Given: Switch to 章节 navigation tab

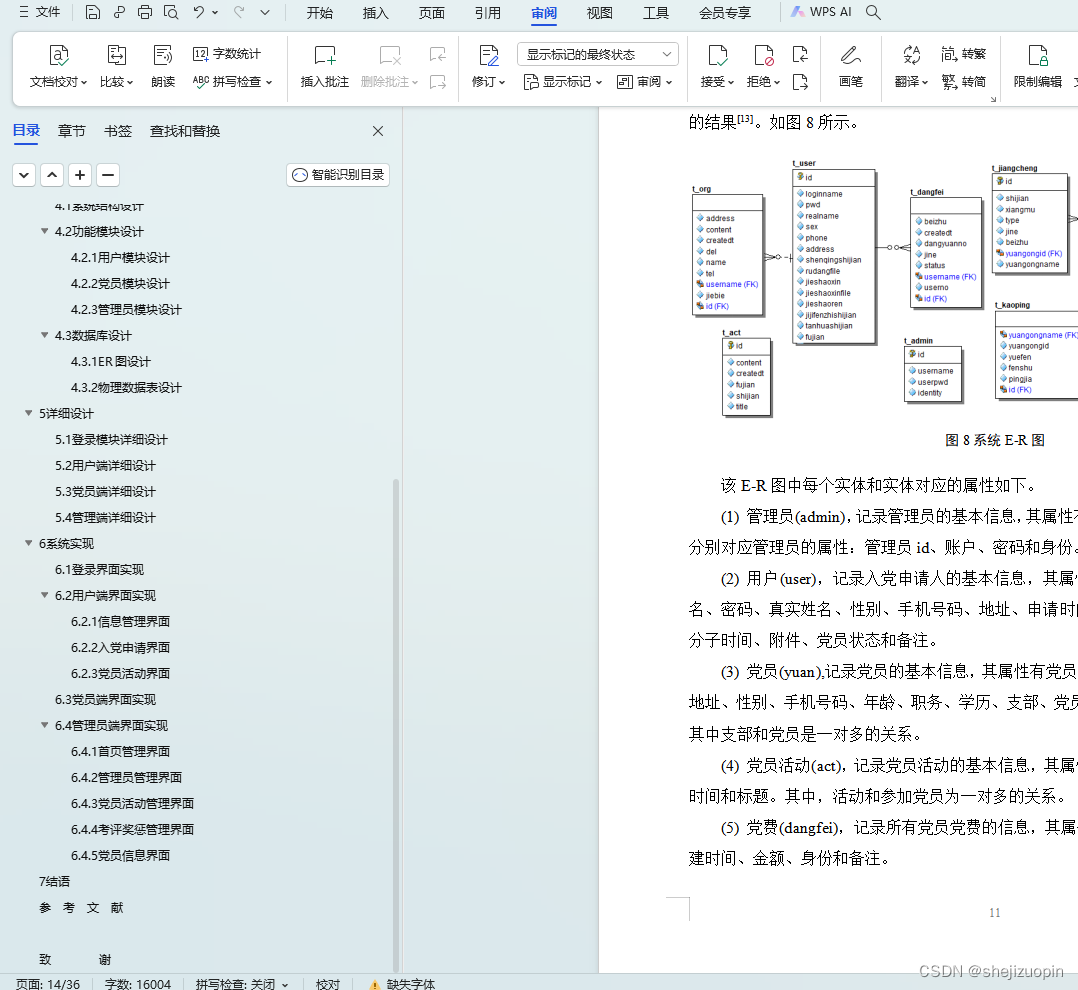Looking at the screenshot, I should (72, 131).
